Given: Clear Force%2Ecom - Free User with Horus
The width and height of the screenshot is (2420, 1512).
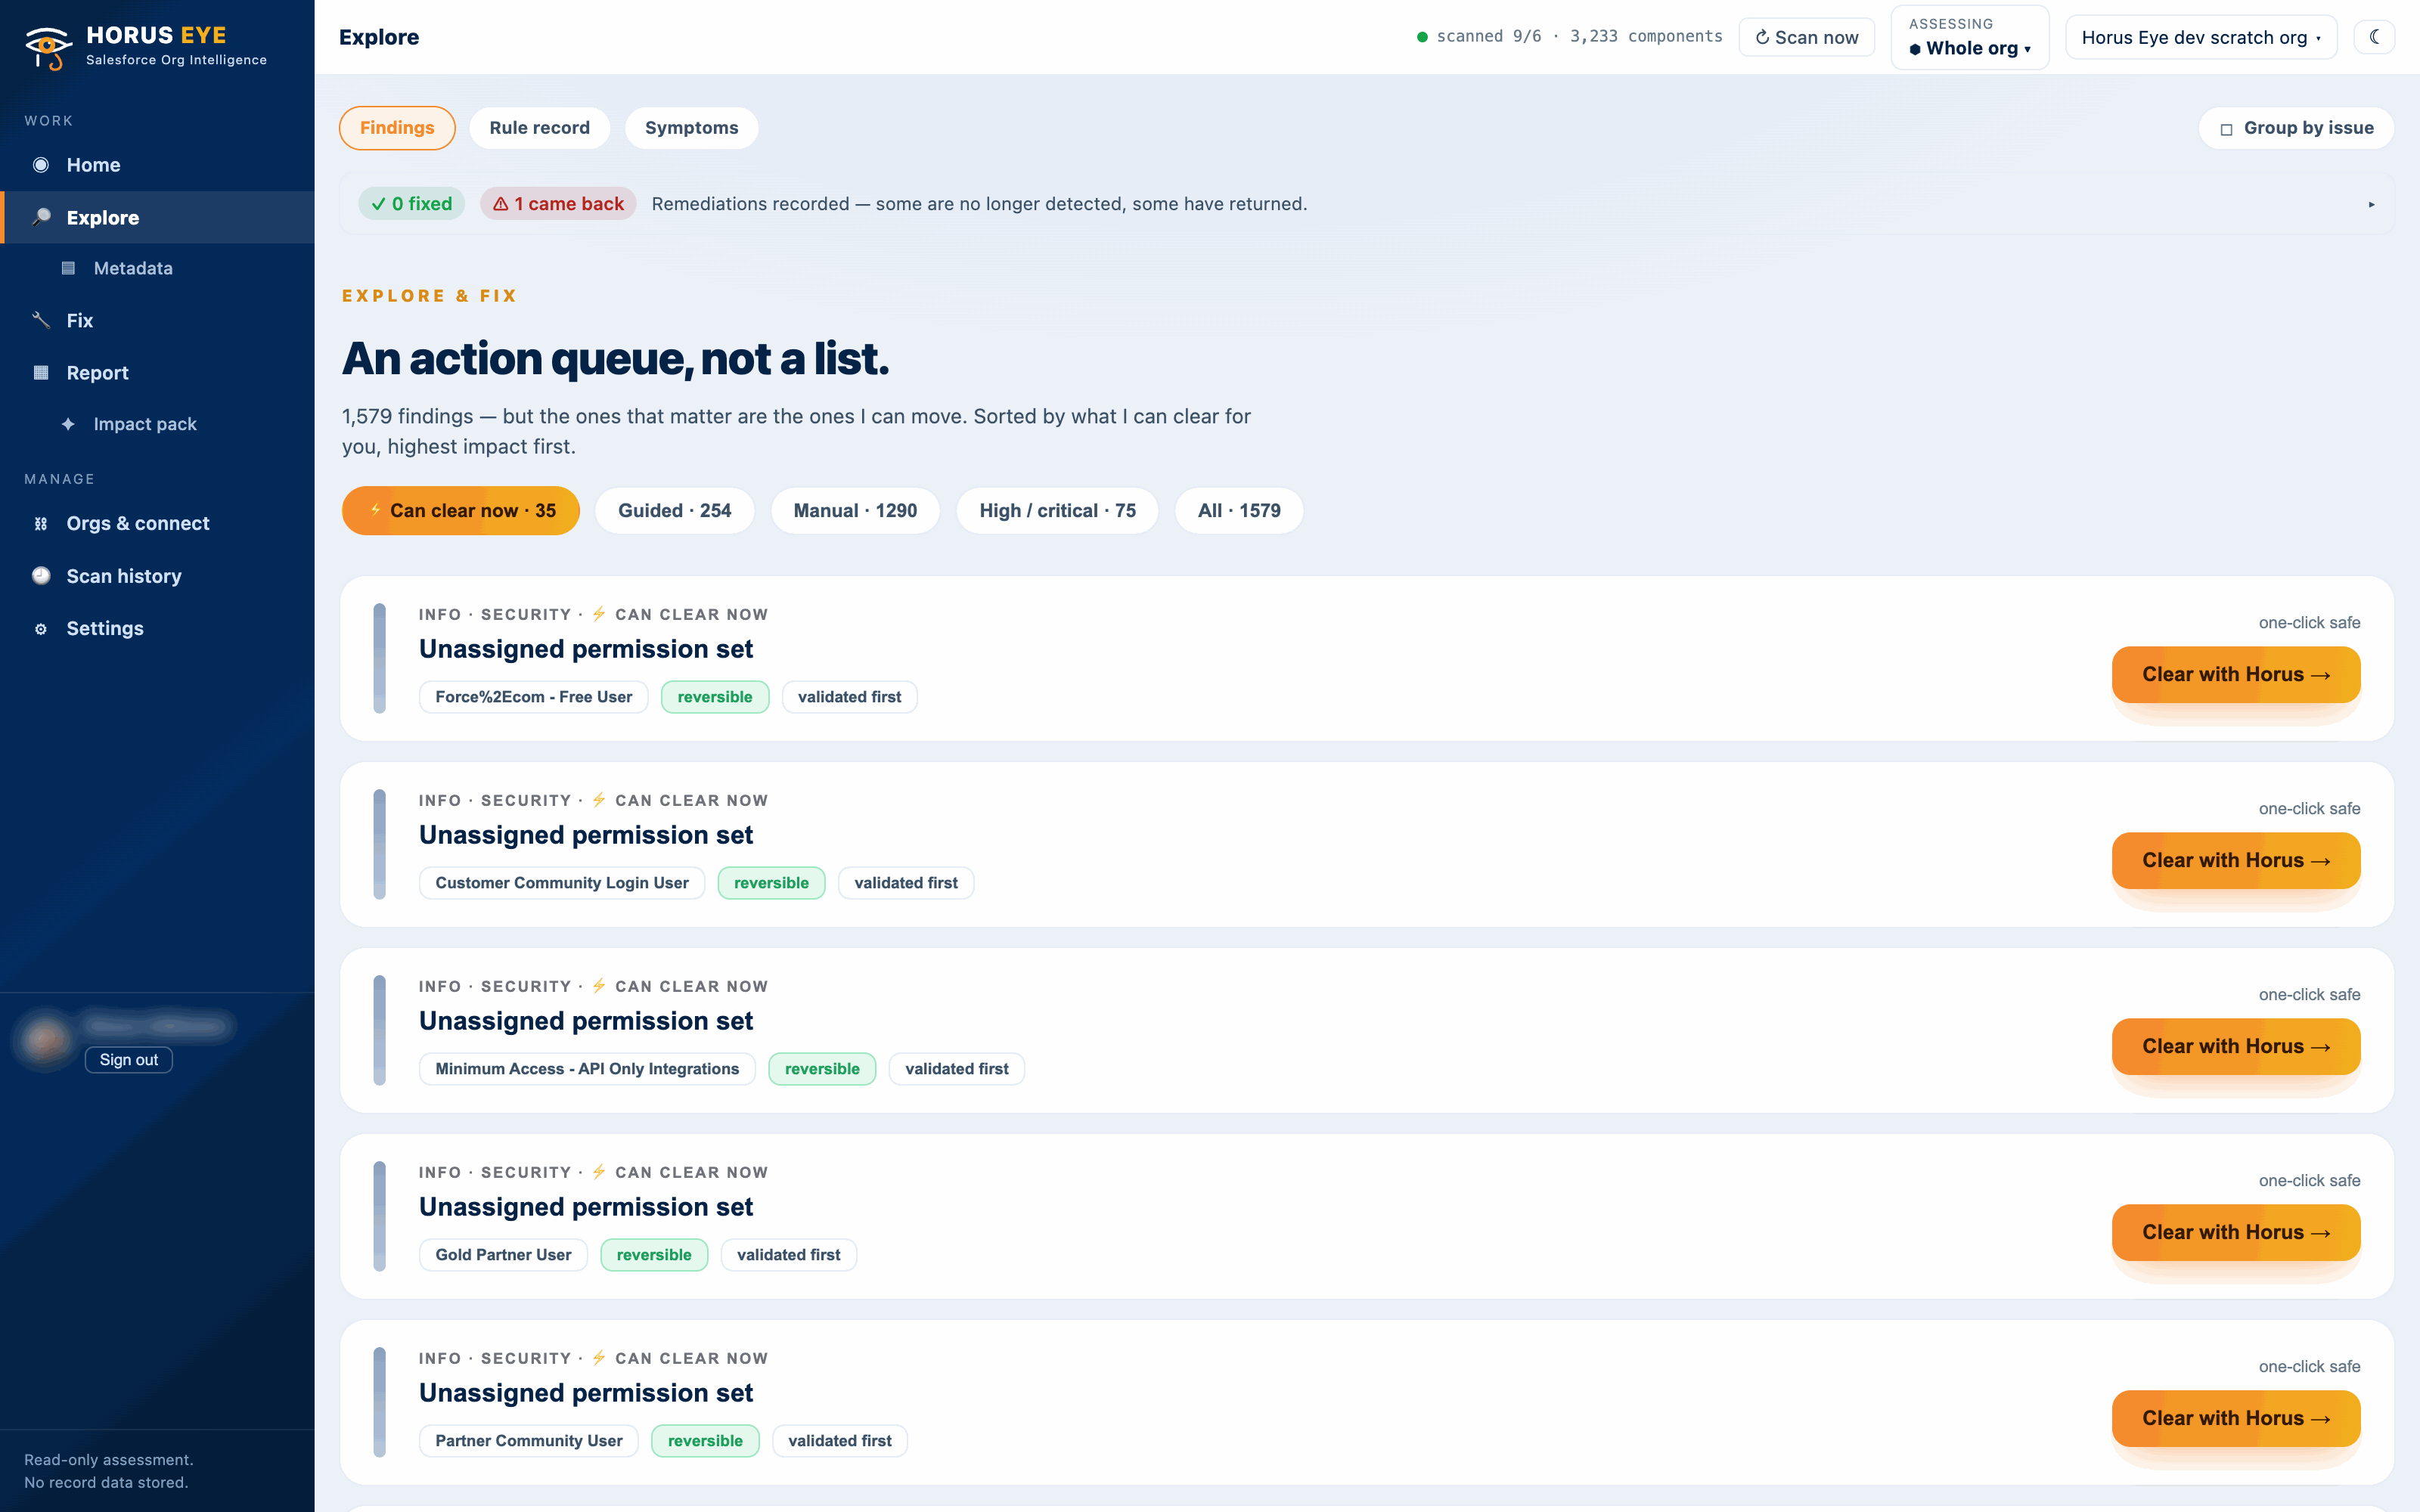Looking at the screenshot, I should (x=2236, y=675).
